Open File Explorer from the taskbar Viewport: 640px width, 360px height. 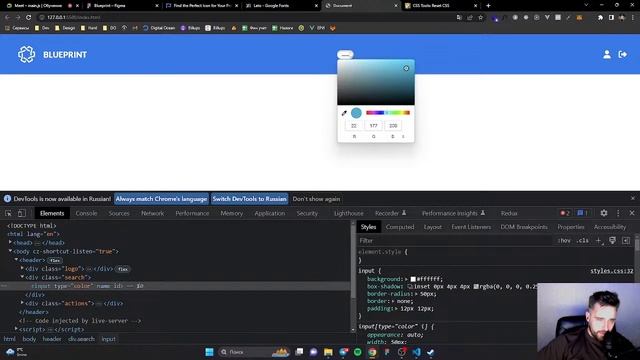(328, 352)
